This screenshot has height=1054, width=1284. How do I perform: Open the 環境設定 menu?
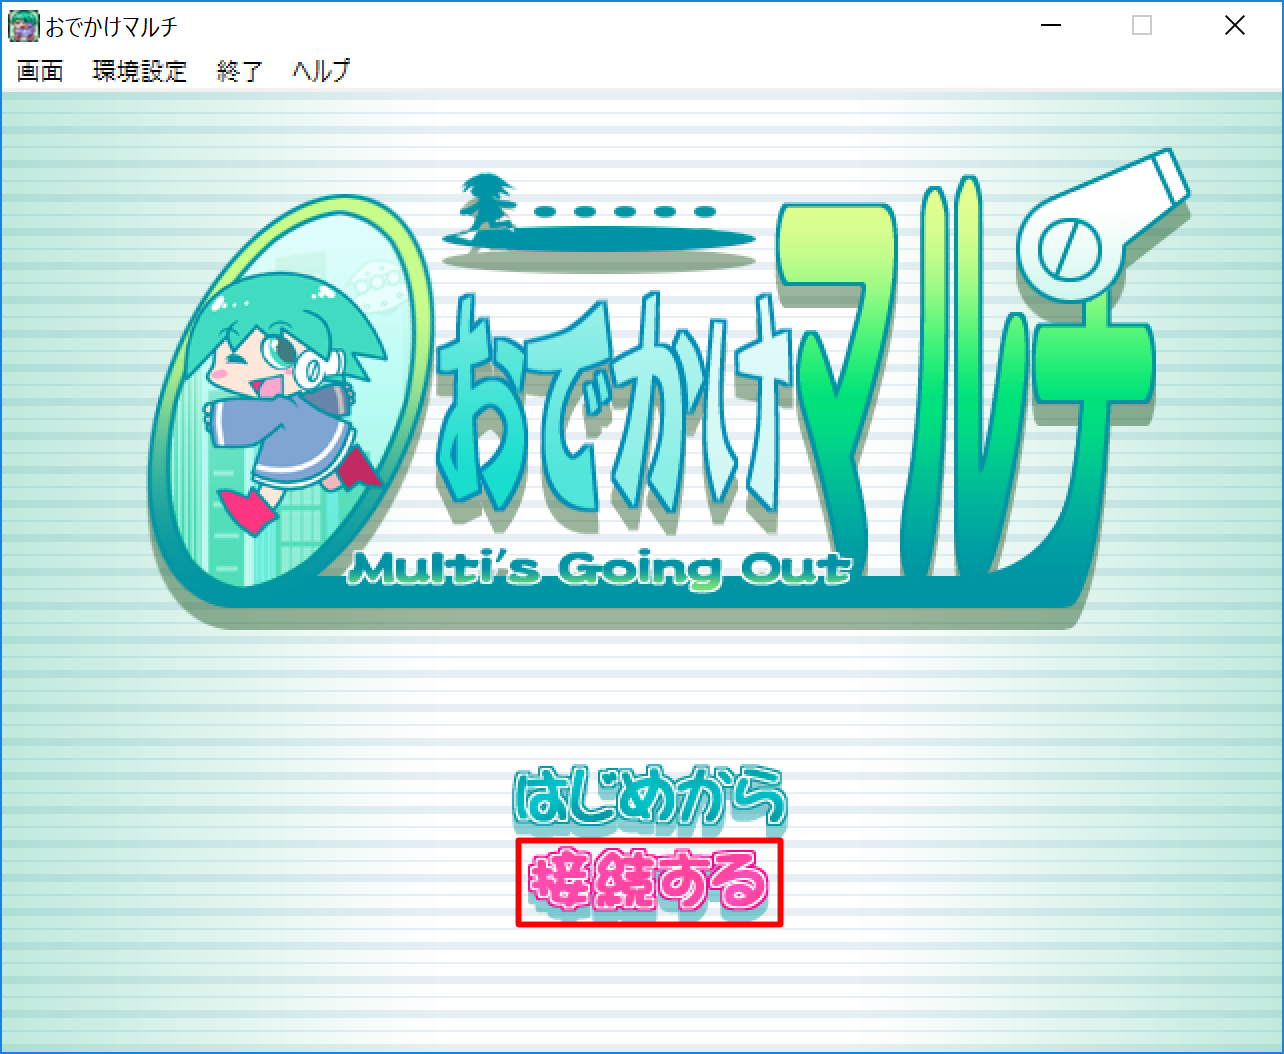point(140,71)
